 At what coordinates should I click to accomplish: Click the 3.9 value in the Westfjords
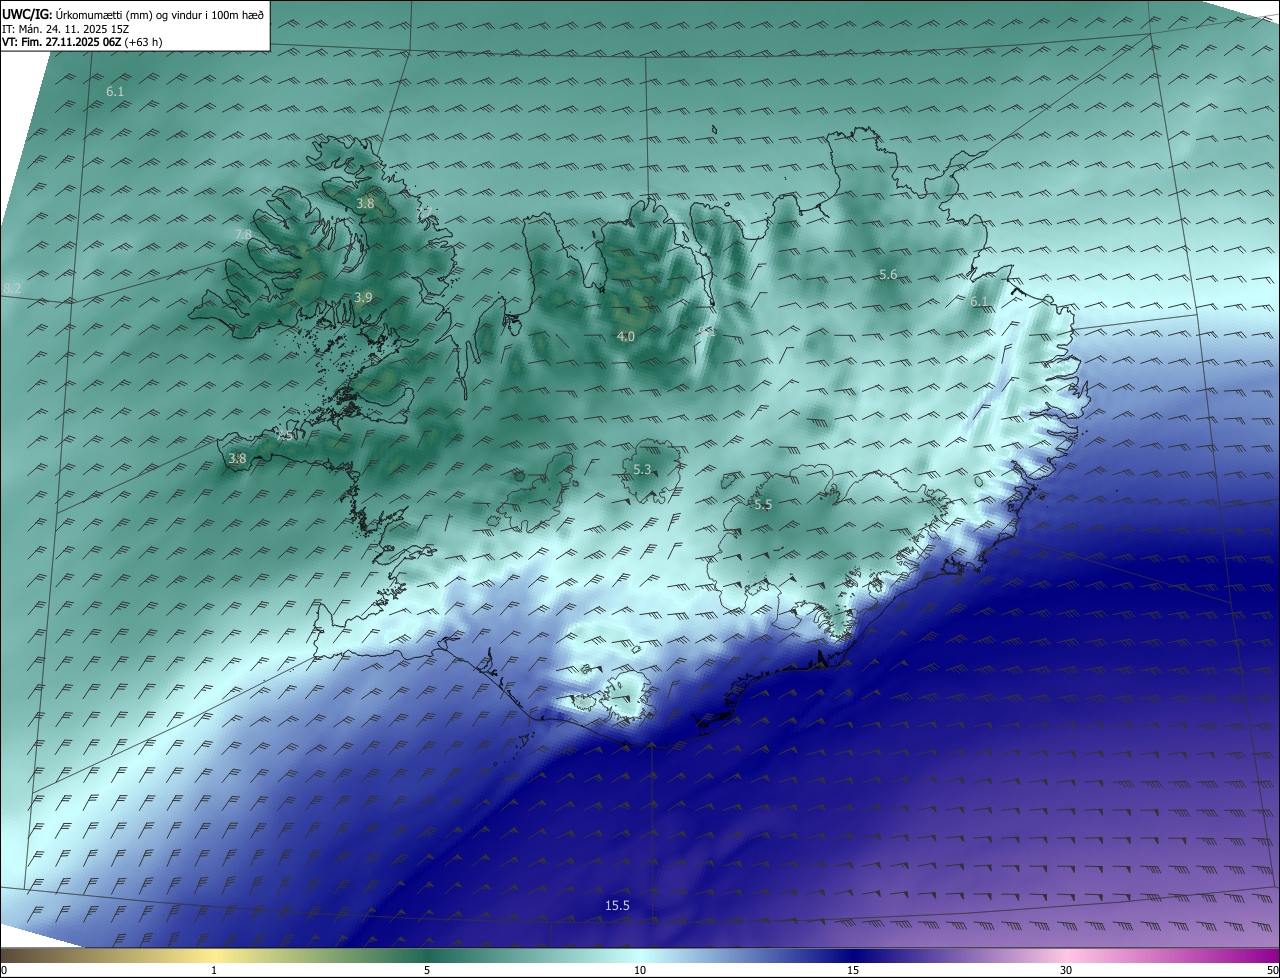click(363, 298)
